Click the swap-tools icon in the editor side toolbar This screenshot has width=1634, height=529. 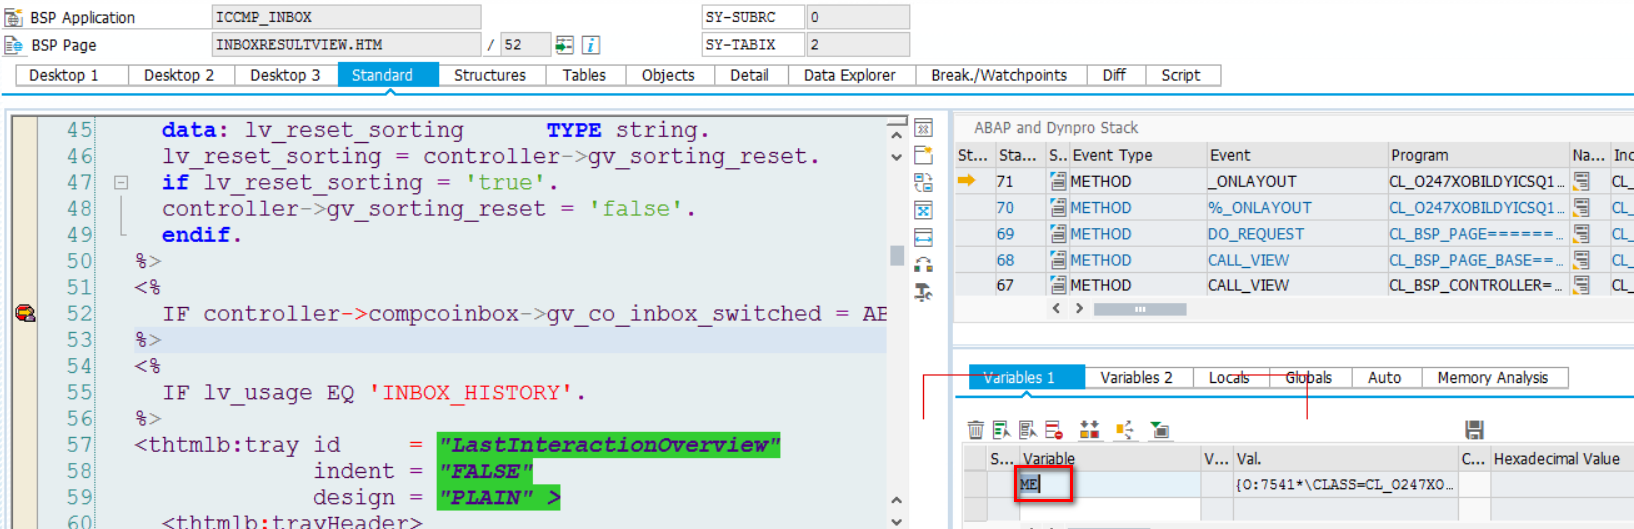(x=924, y=182)
